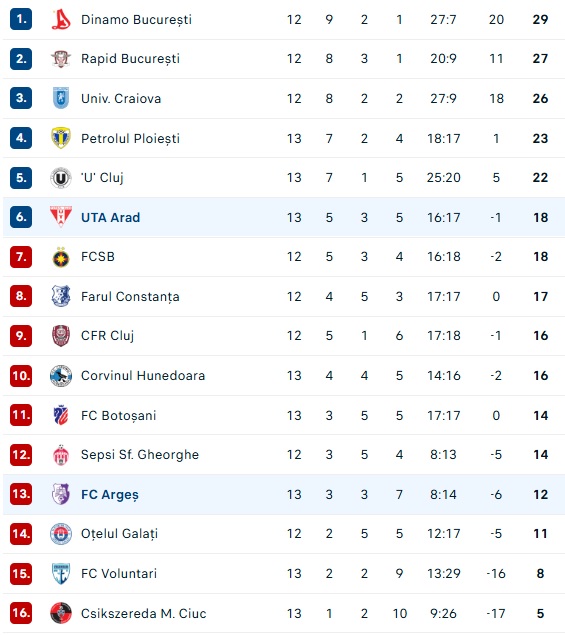Screen dimensions: 565x635
Task: Click Dinamo București's 29 points value
Action: pyautogui.click(x=540, y=19)
